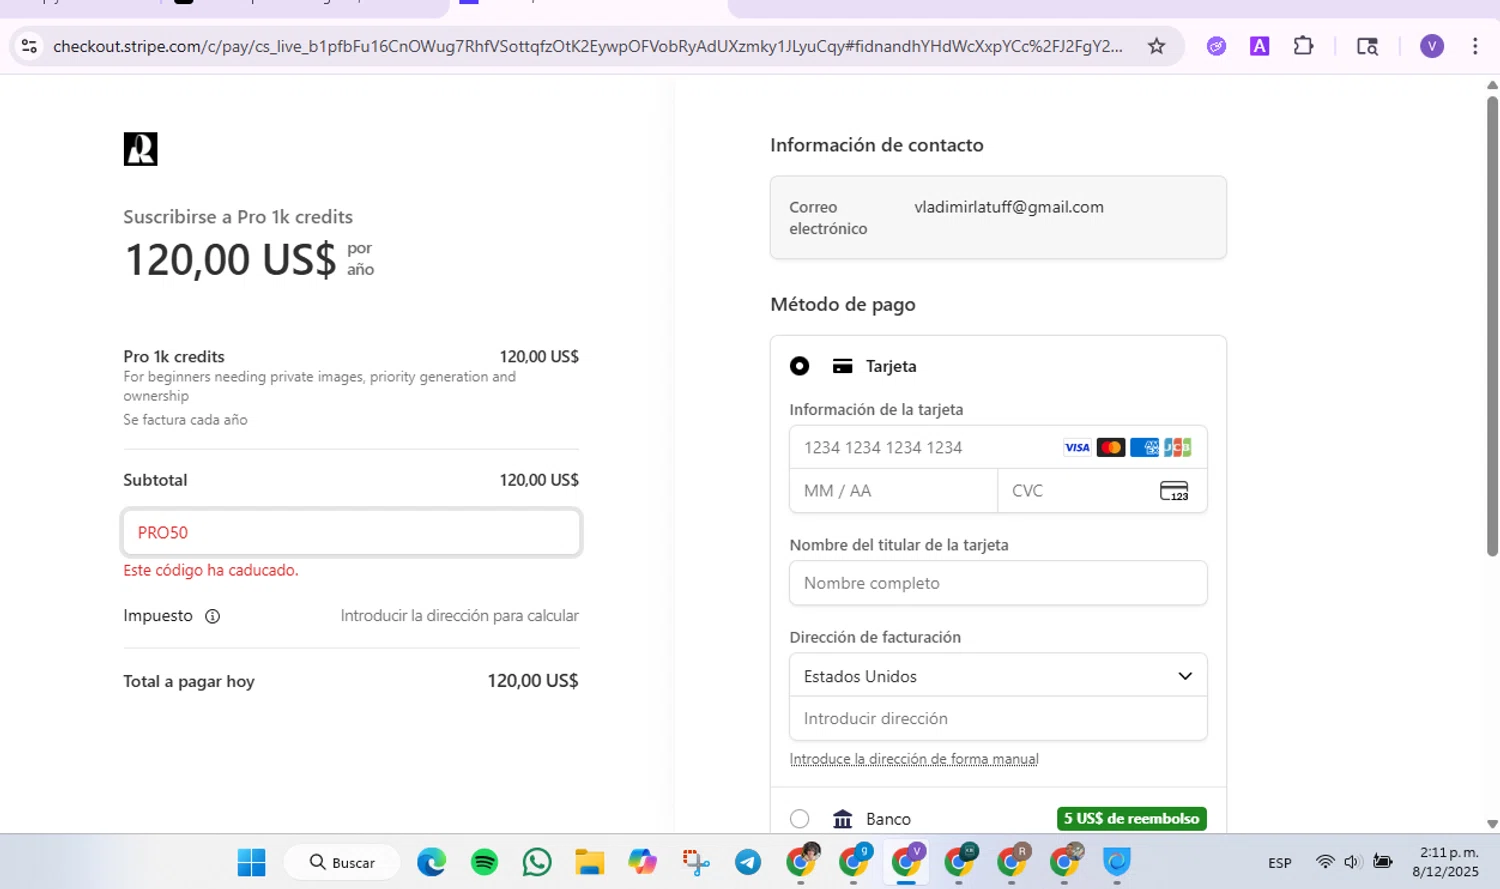This screenshot has height=889, width=1500.
Task: Select the Tarjeta payment radio button
Action: [x=799, y=366]
